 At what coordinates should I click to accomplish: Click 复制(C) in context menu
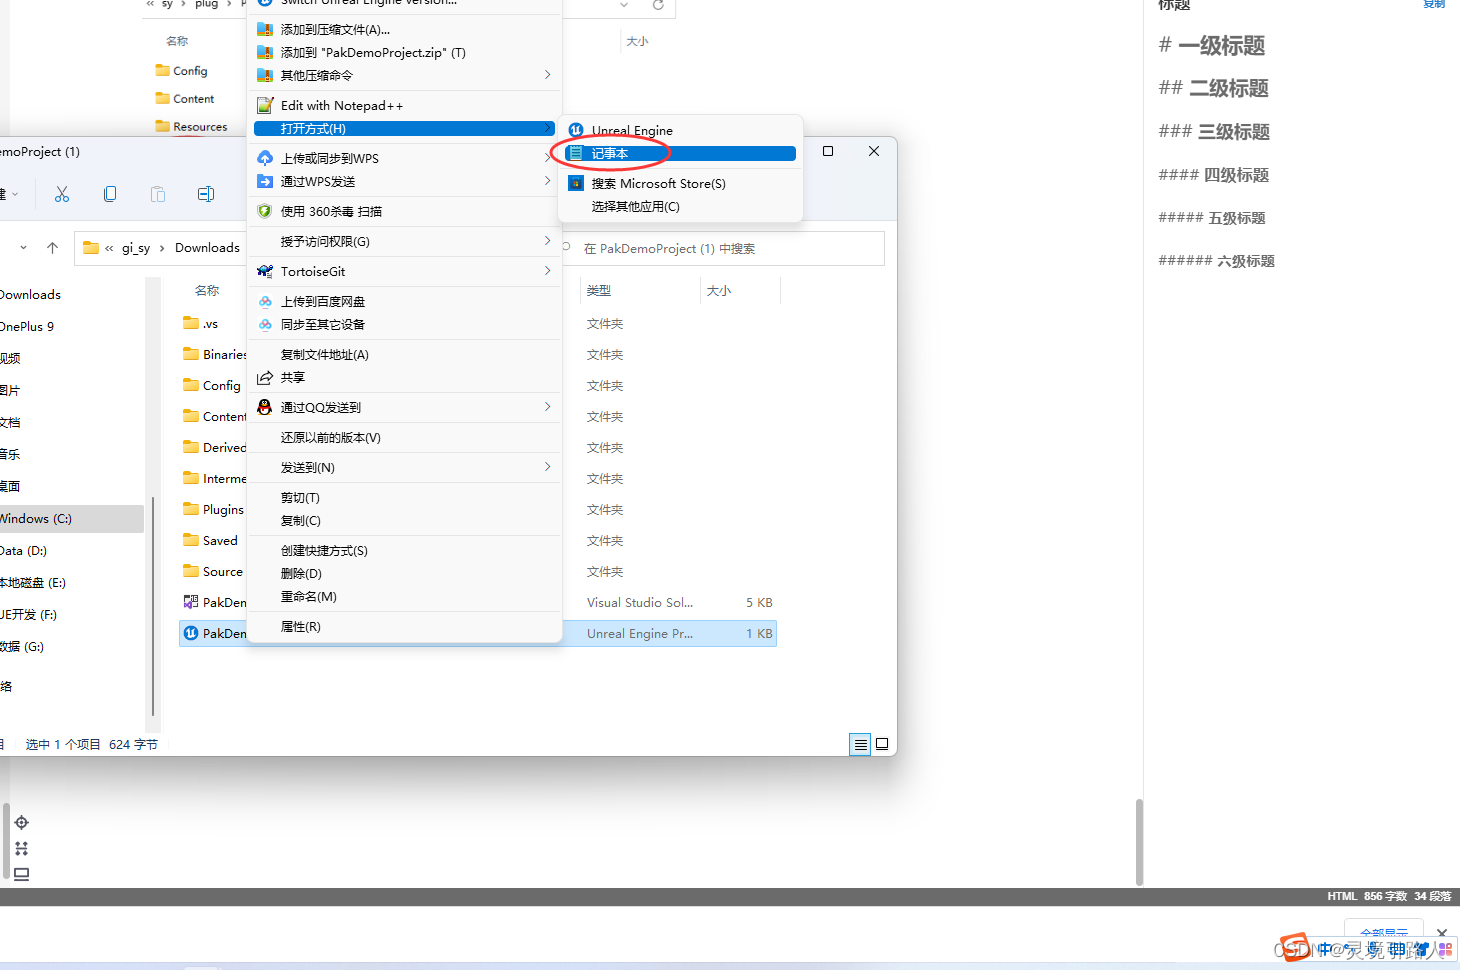405,520
